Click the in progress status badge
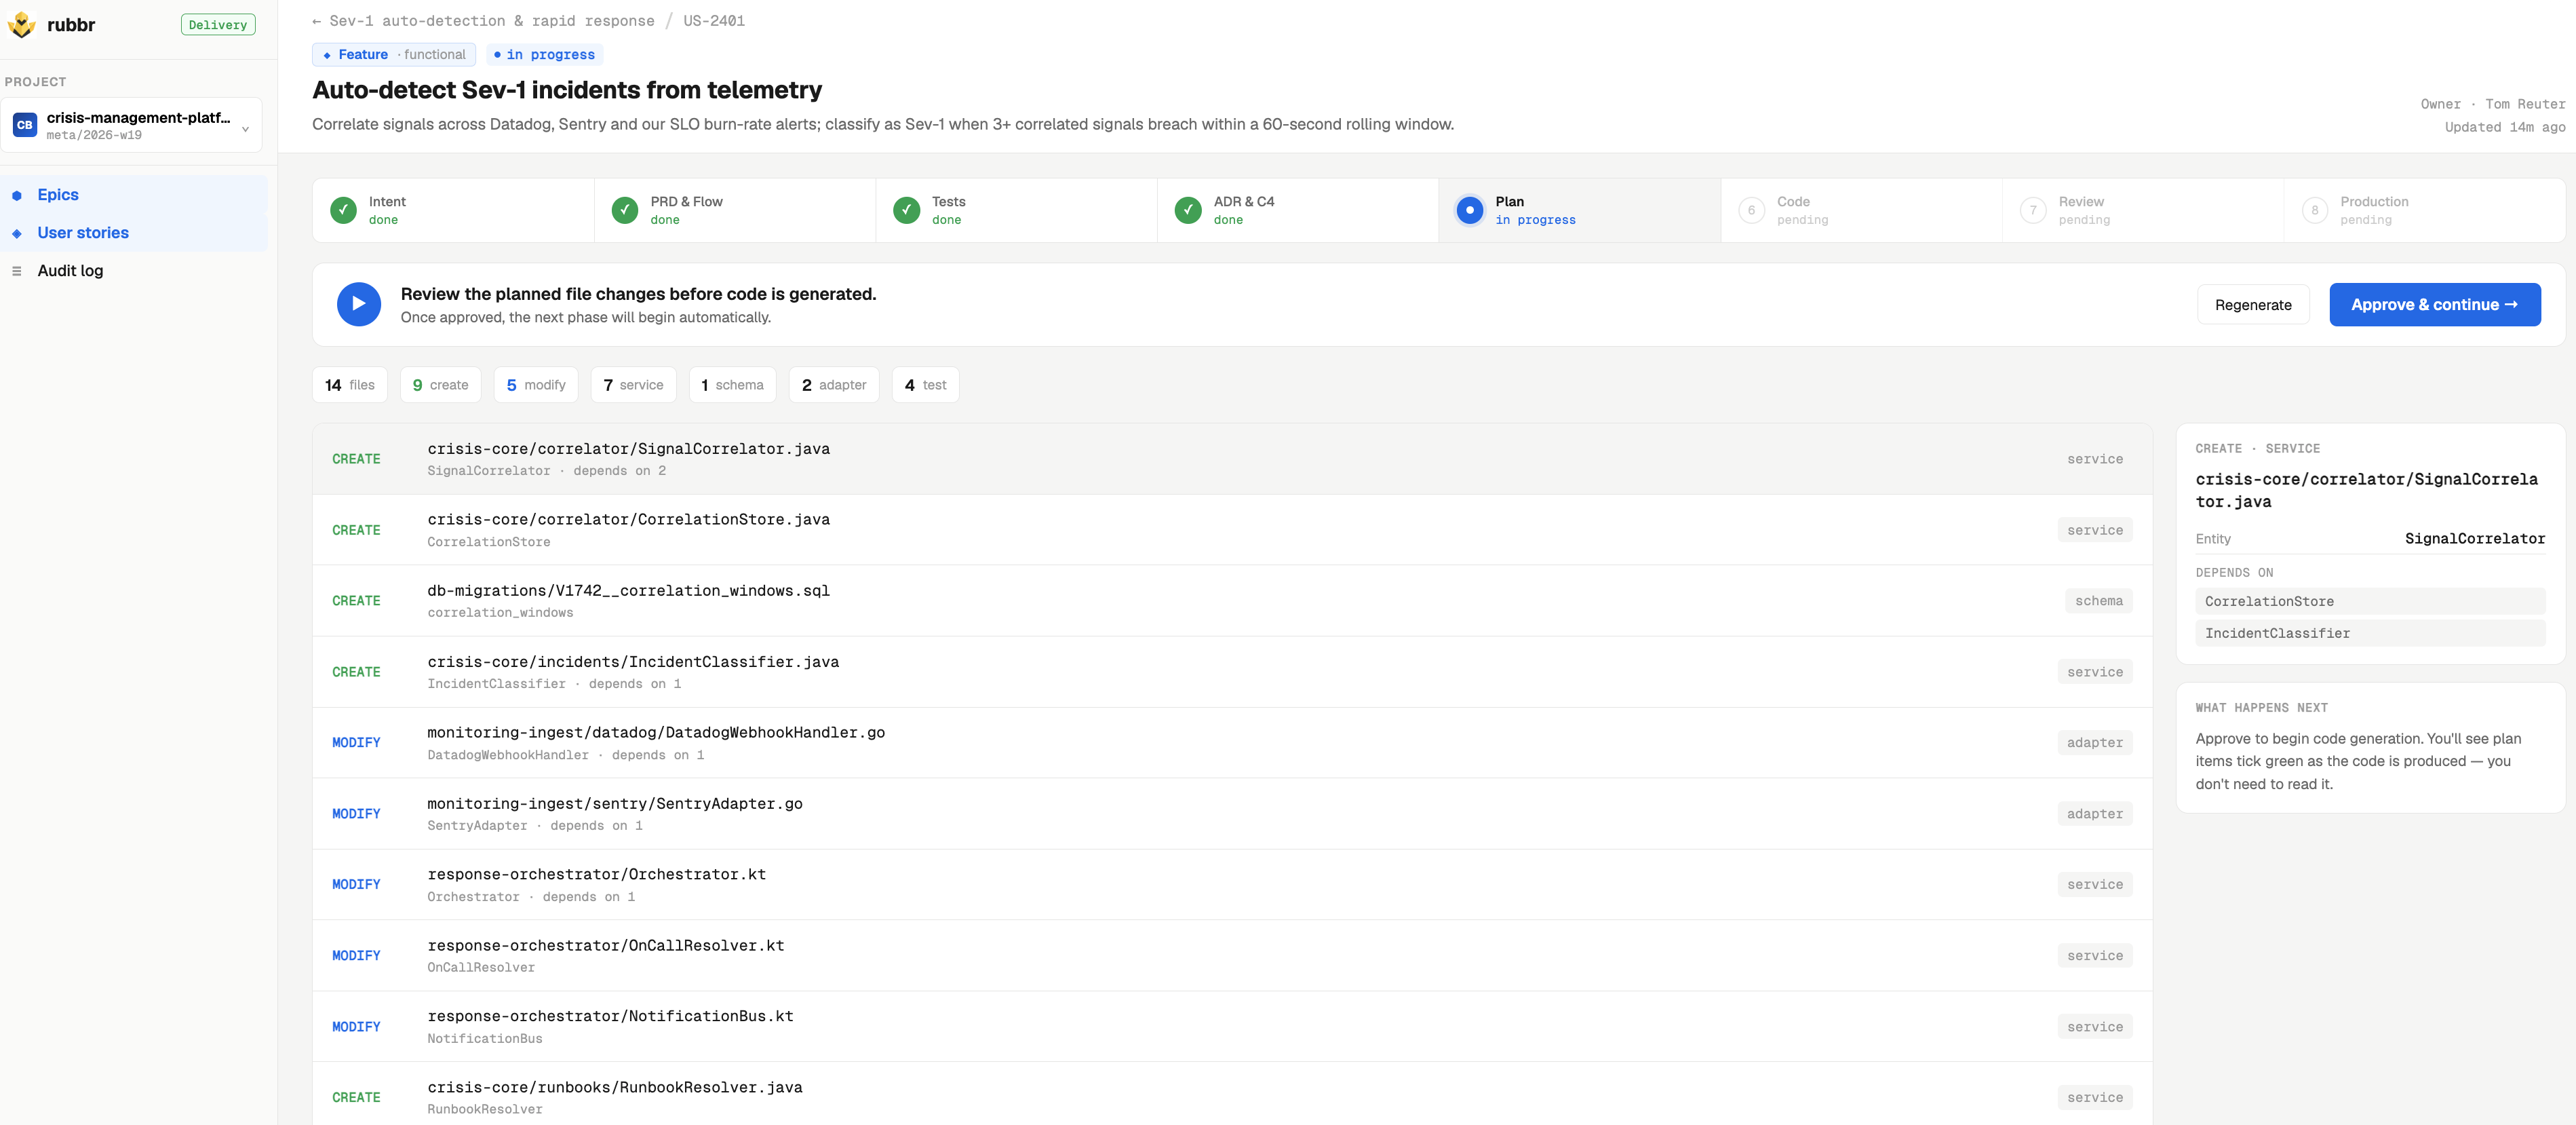This screenshot has width=2576, height=1125. pyautogui.click(x=544, y=55)
